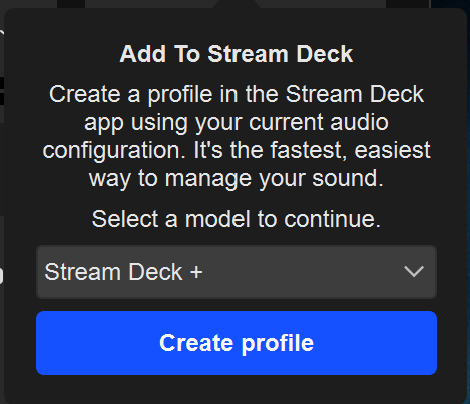Click the partially hidden white icon beside the dropdown
The height and width of the screenshot is (404, 470).
pyautogui.click(x=1, y=275)
